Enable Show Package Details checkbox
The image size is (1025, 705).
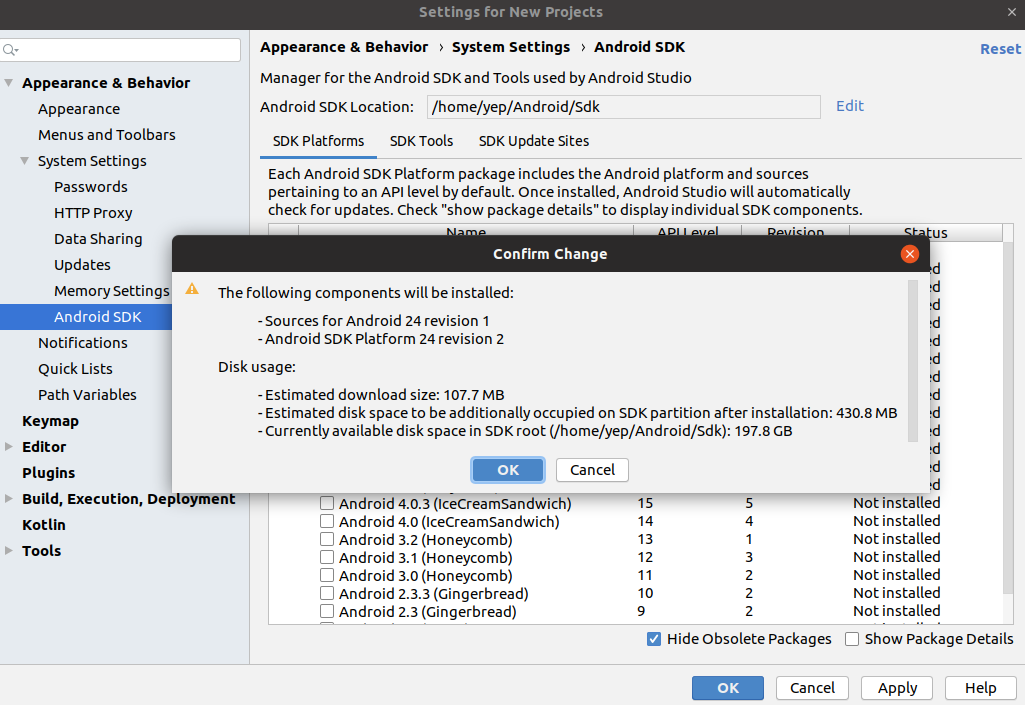852,639
